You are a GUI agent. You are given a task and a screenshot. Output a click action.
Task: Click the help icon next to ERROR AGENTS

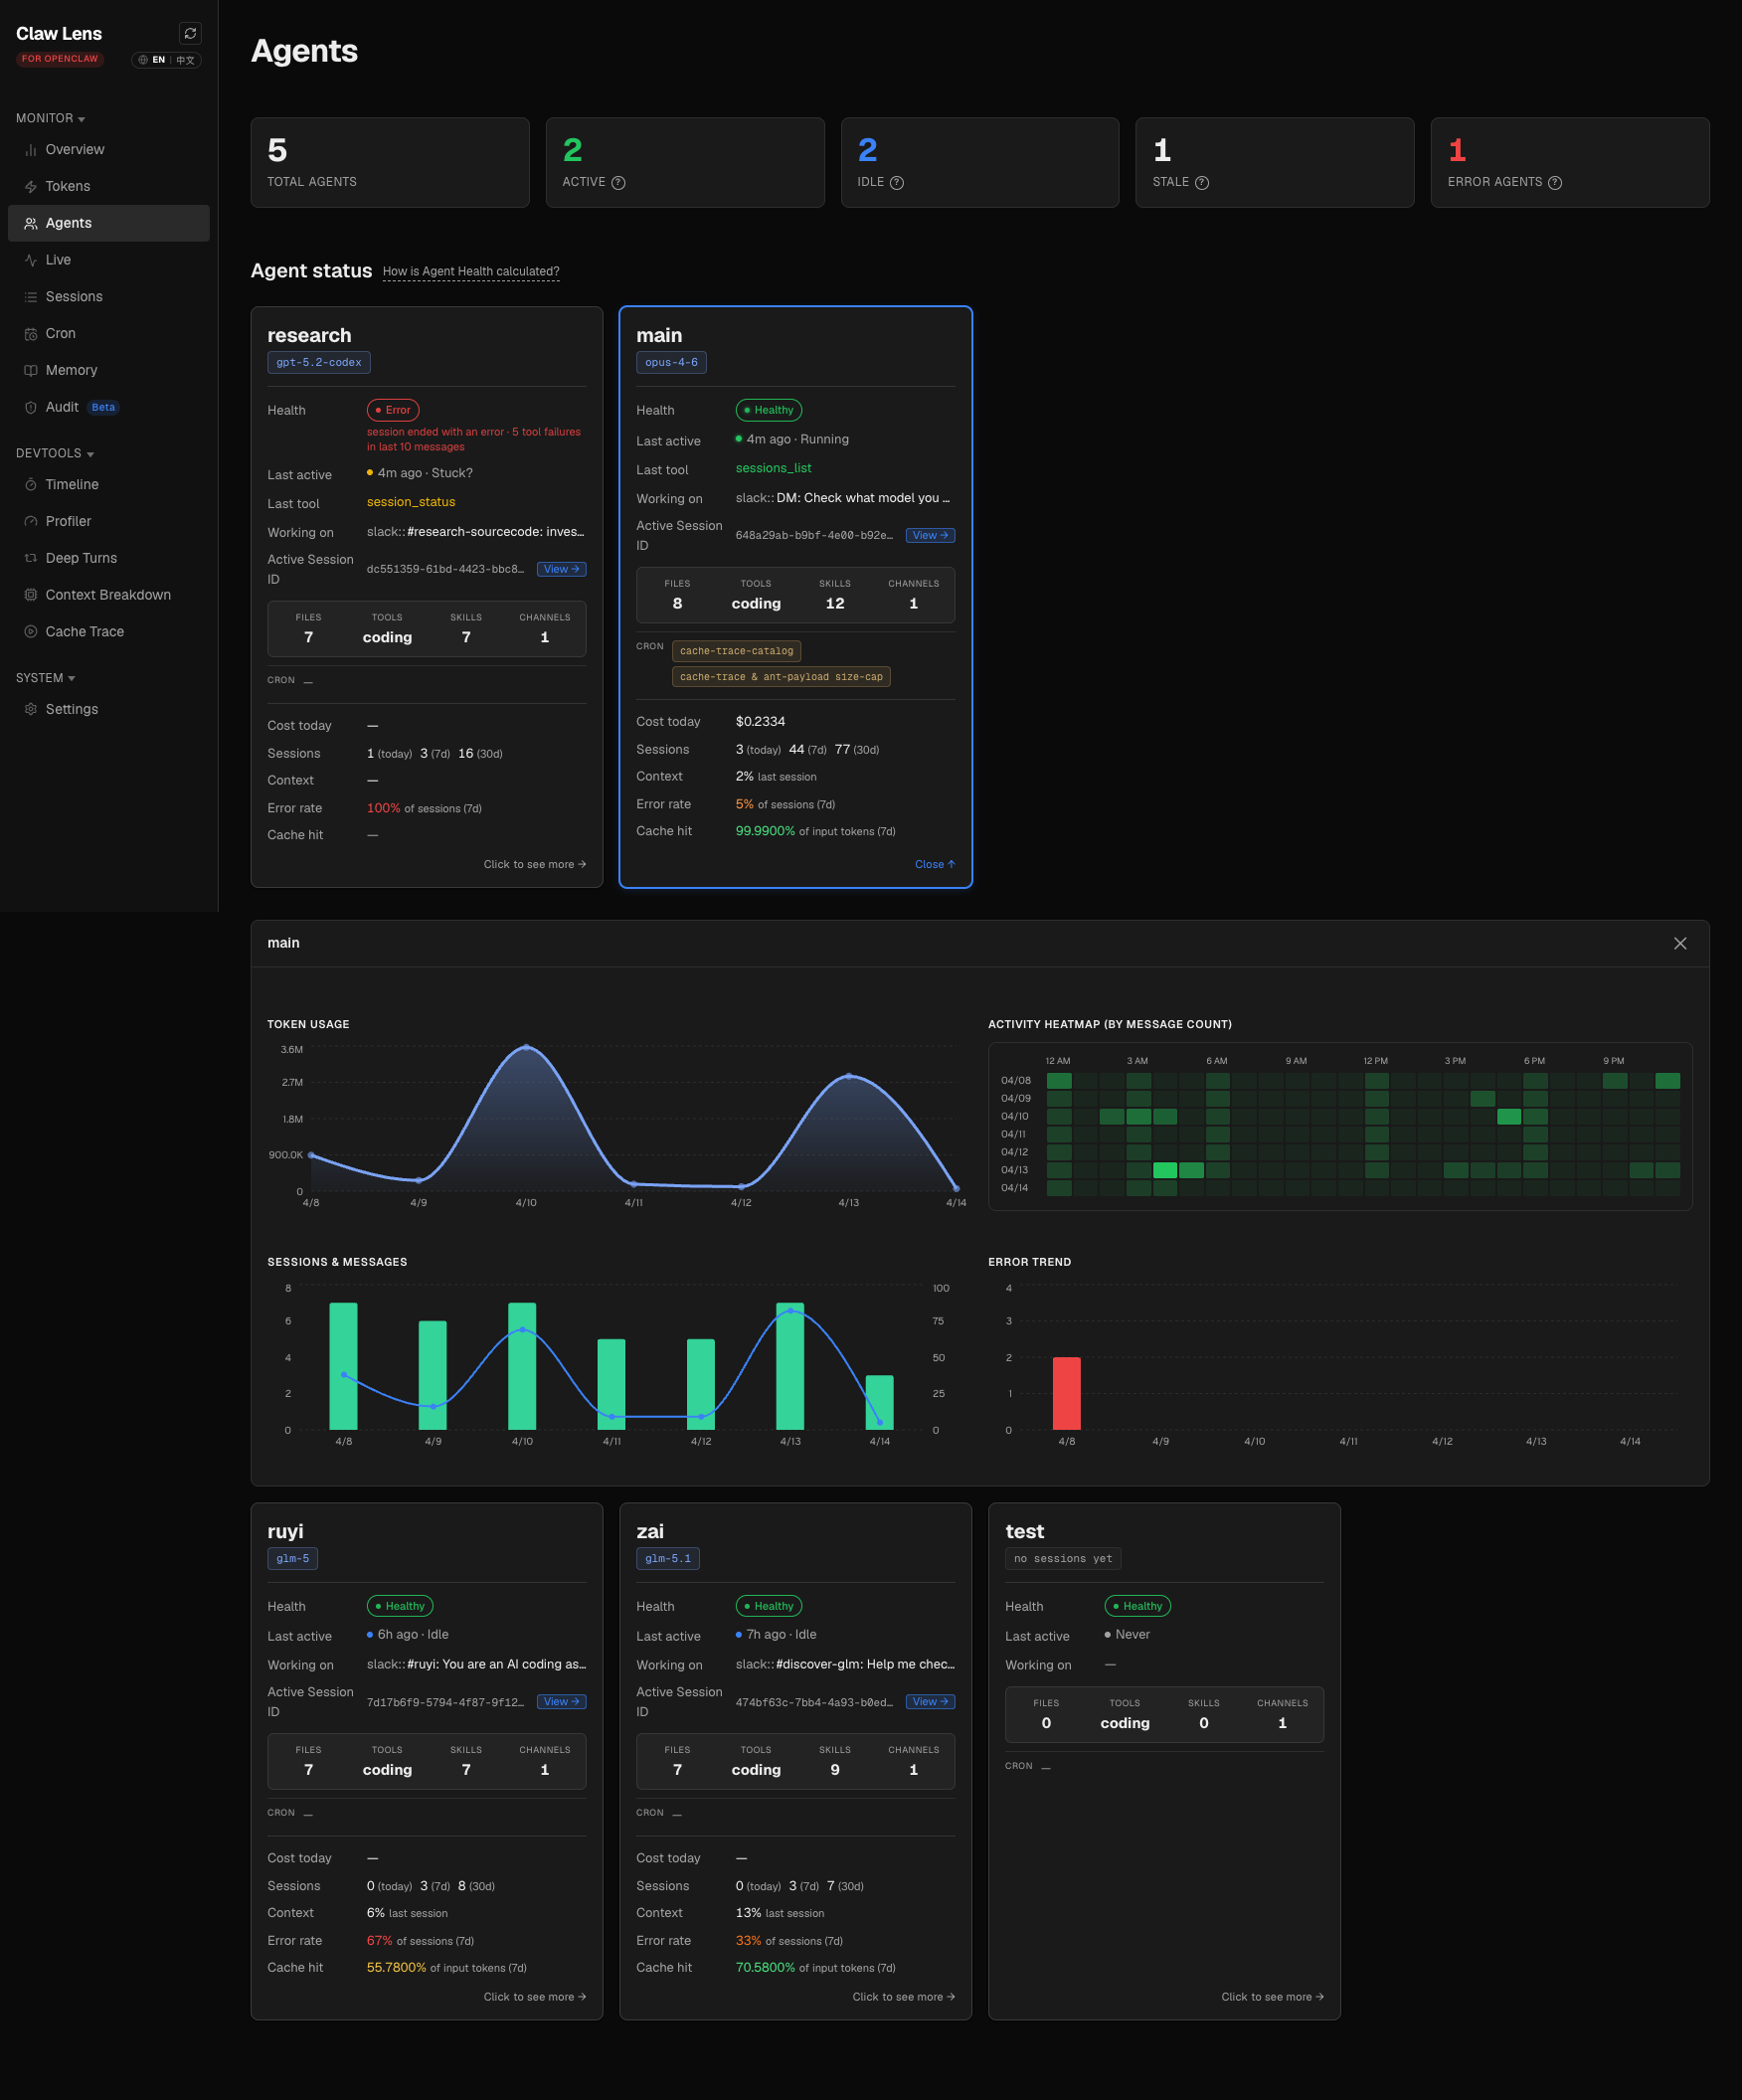point(1555,183)
